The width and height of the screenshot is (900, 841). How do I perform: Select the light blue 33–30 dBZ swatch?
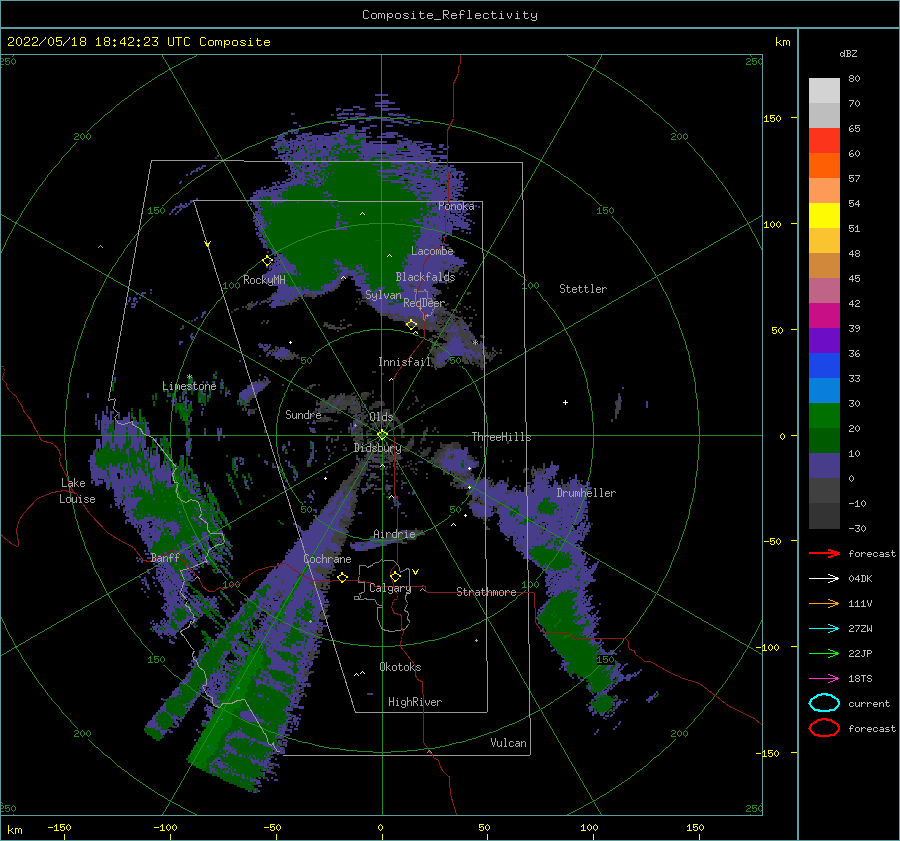tap(824, 391)
